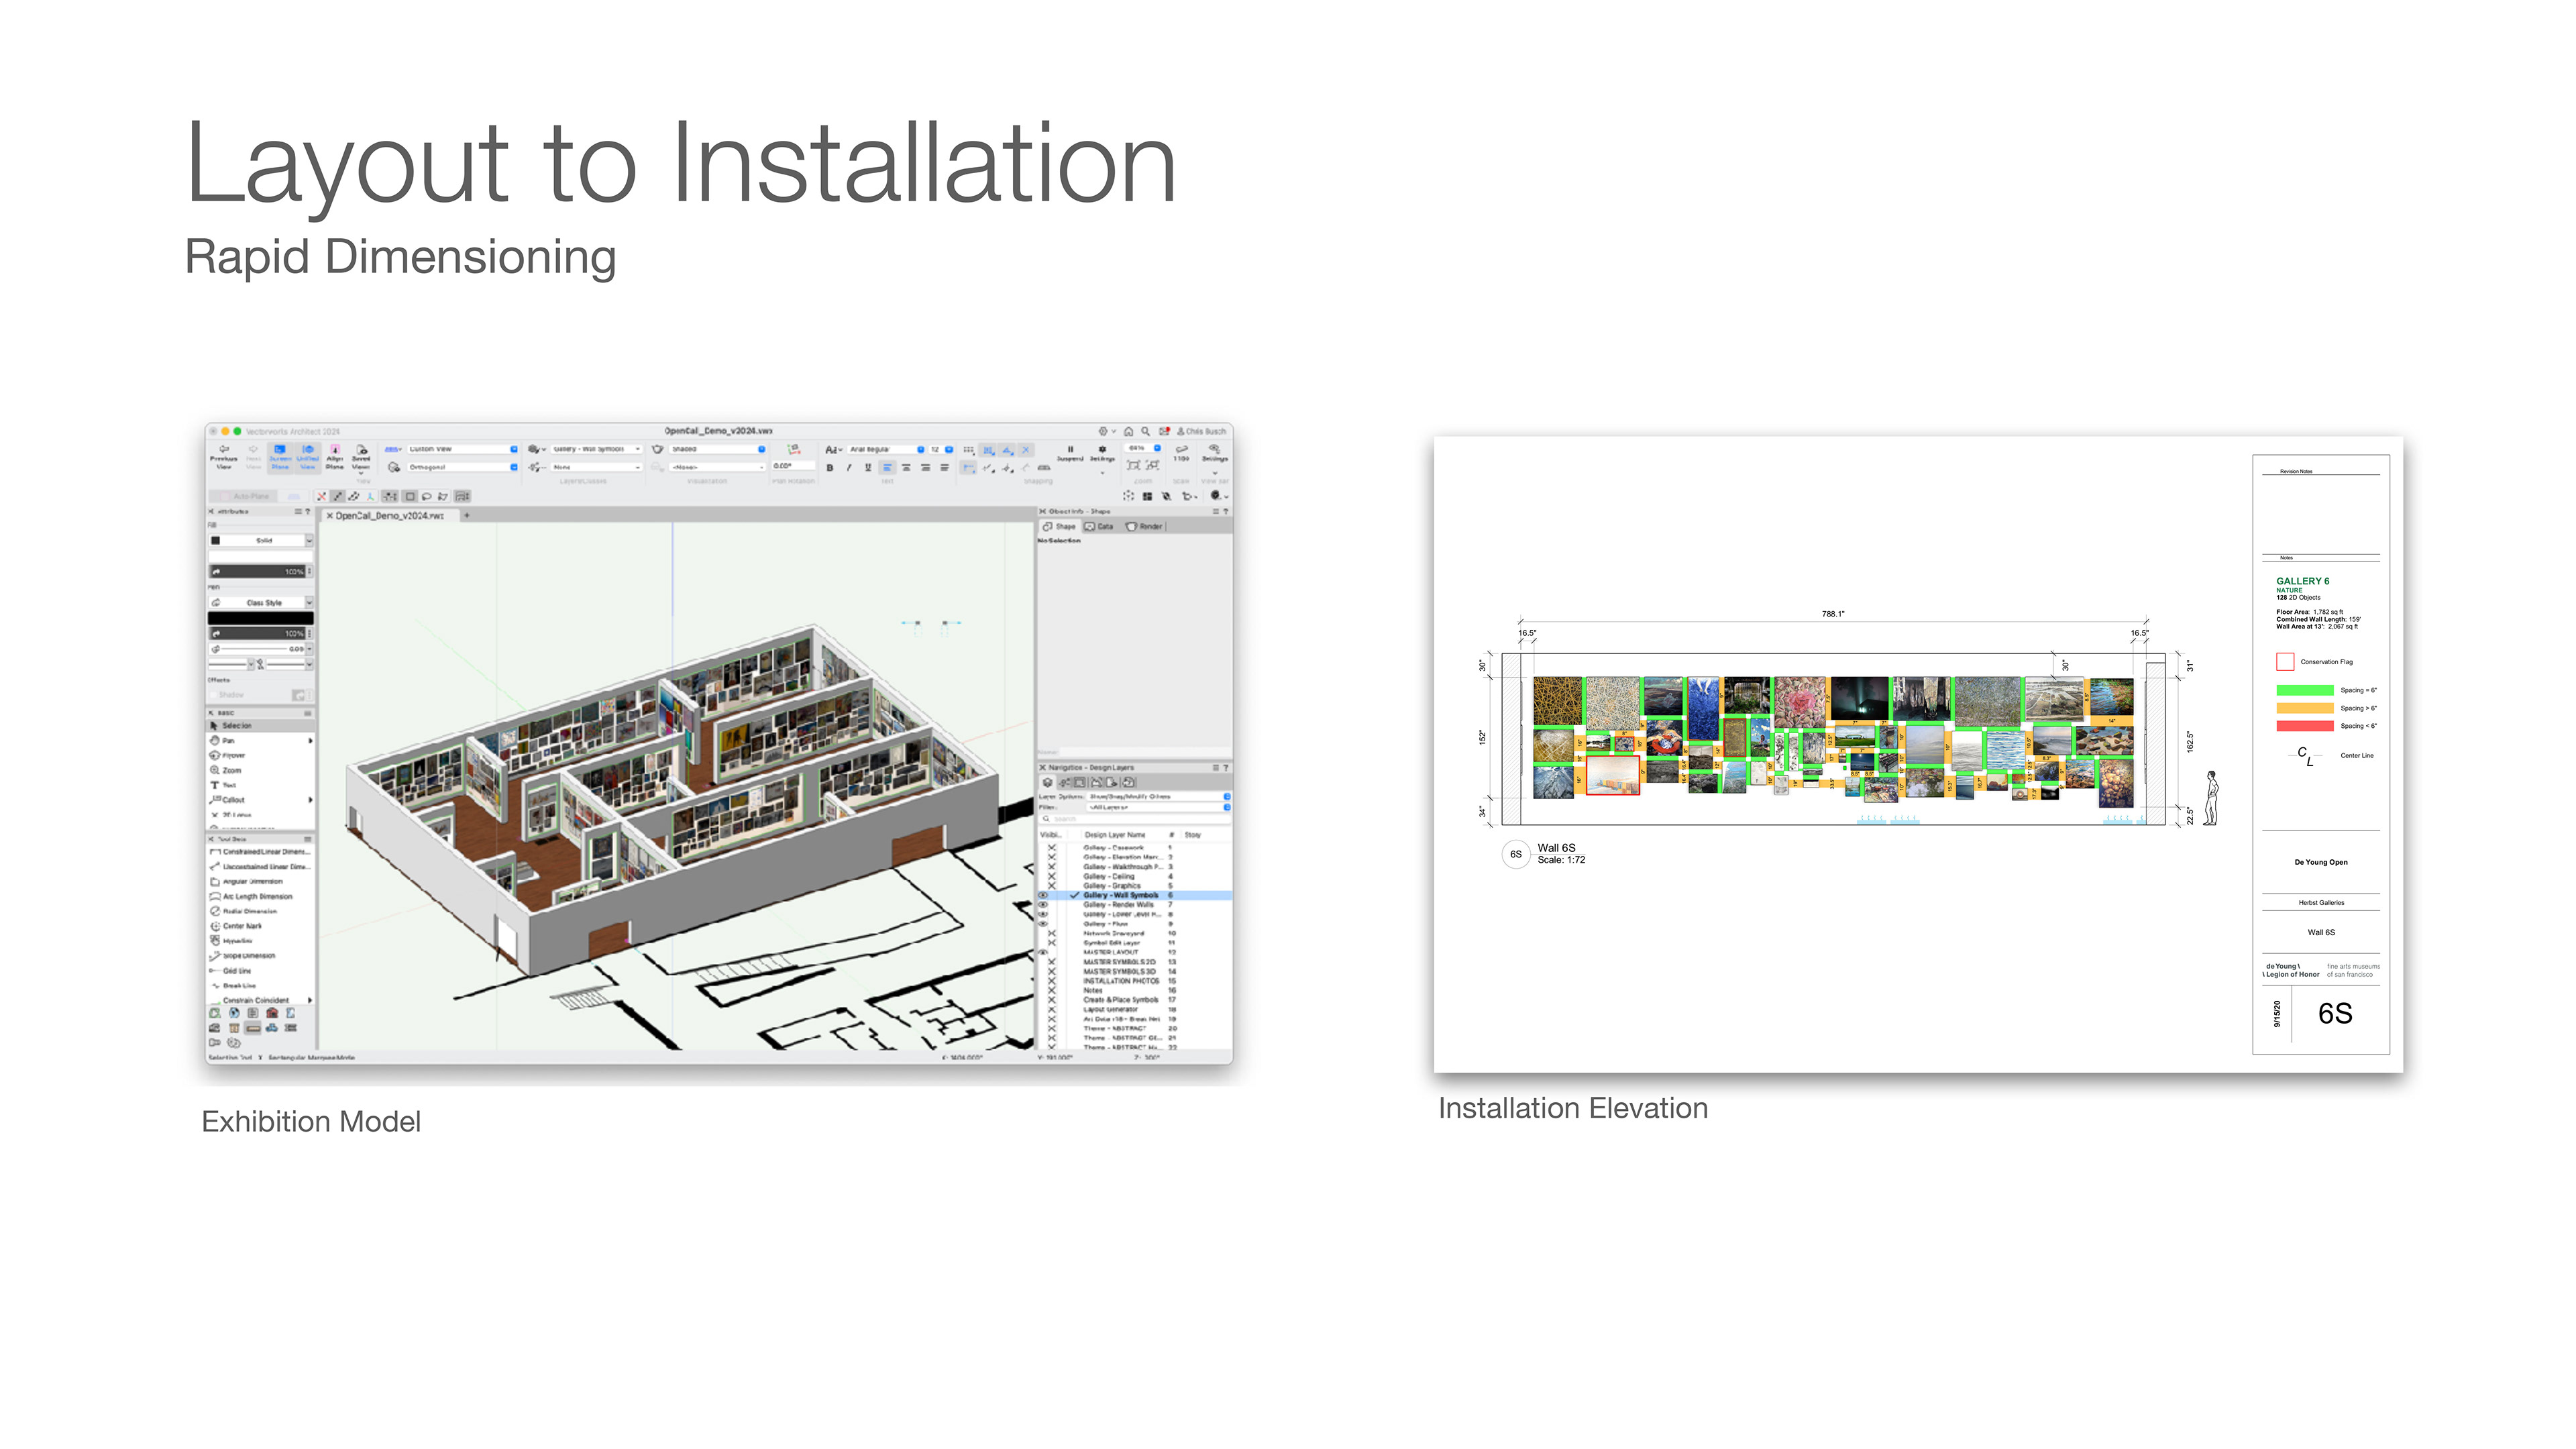This screenshot has width=2576, height=1449.
Task: Click the Chris Busch account button
Action: (1202, 432)
